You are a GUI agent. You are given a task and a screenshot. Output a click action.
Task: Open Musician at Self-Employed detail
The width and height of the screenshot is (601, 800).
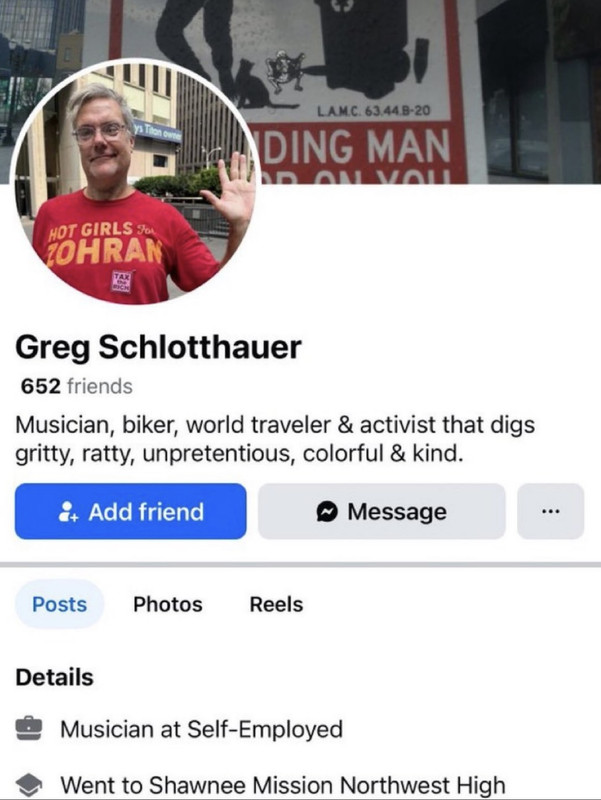click(202, 729)
